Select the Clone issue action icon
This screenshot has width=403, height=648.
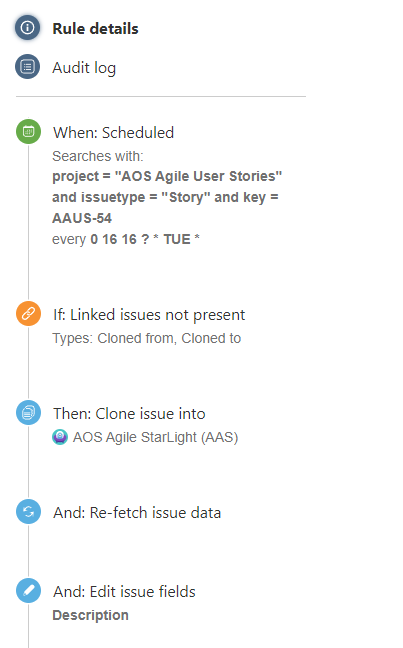click(28, 412)
